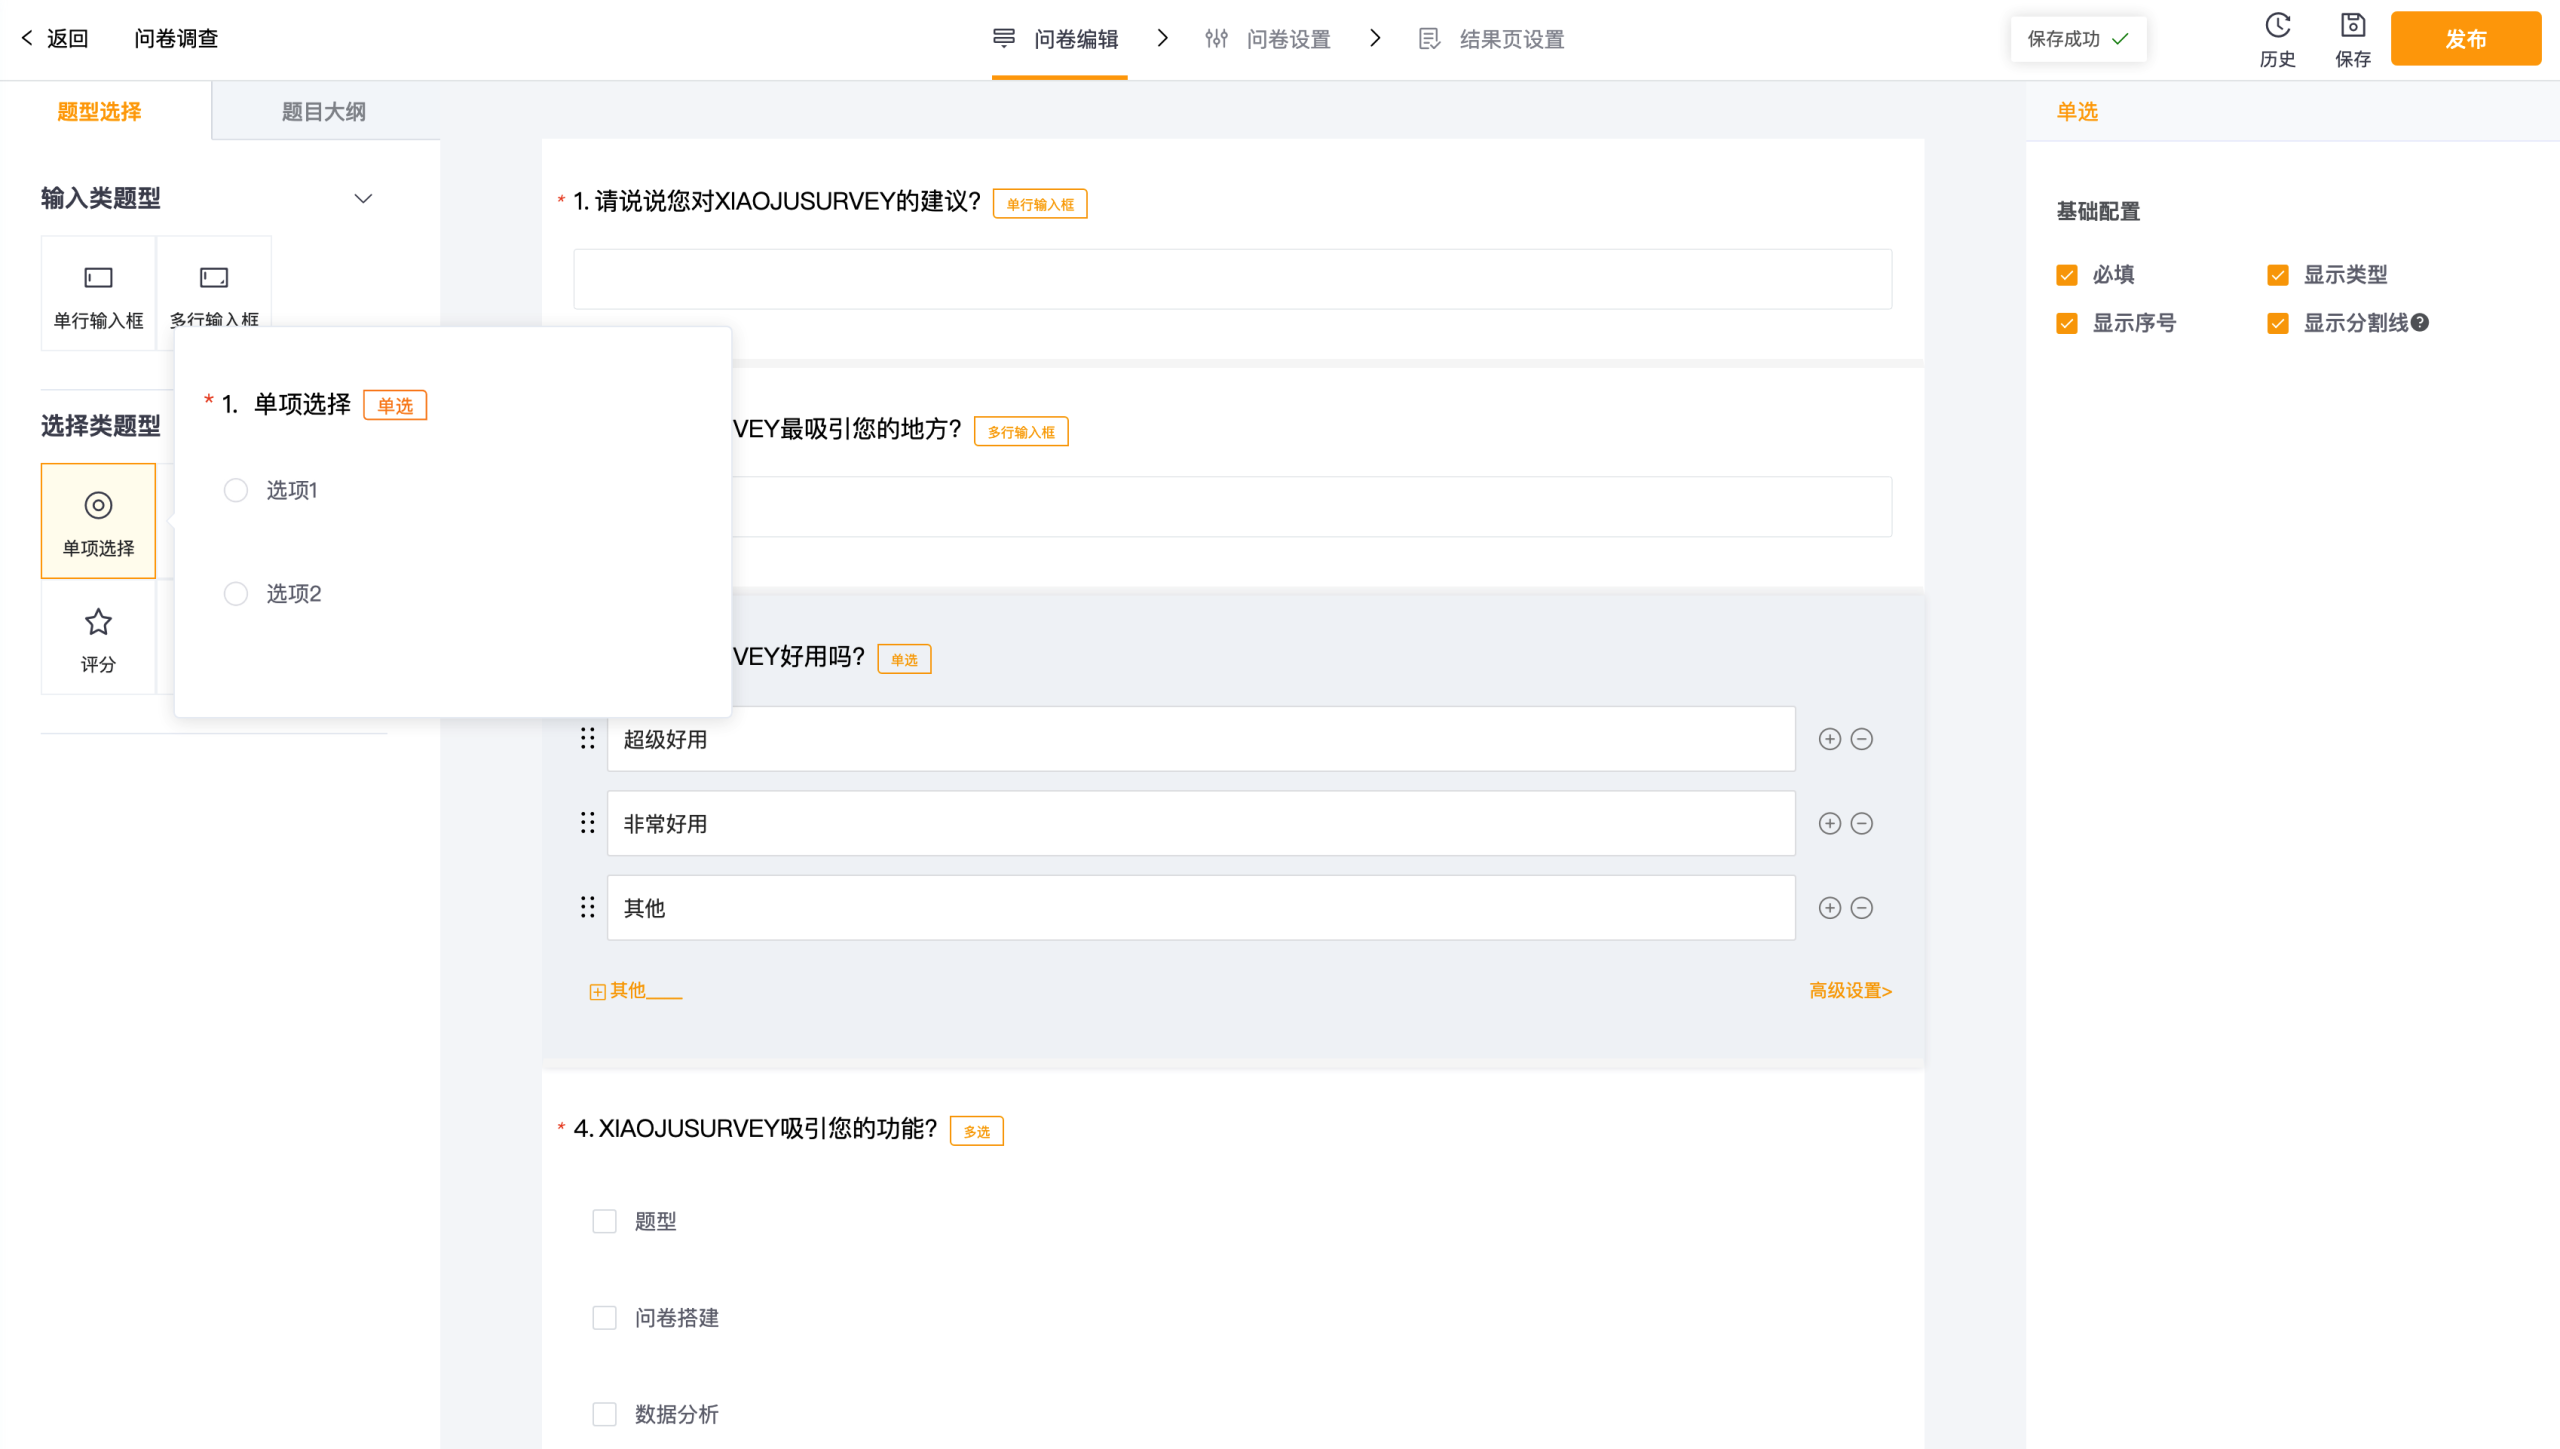Click the 超级好用 option text field

1200,739
